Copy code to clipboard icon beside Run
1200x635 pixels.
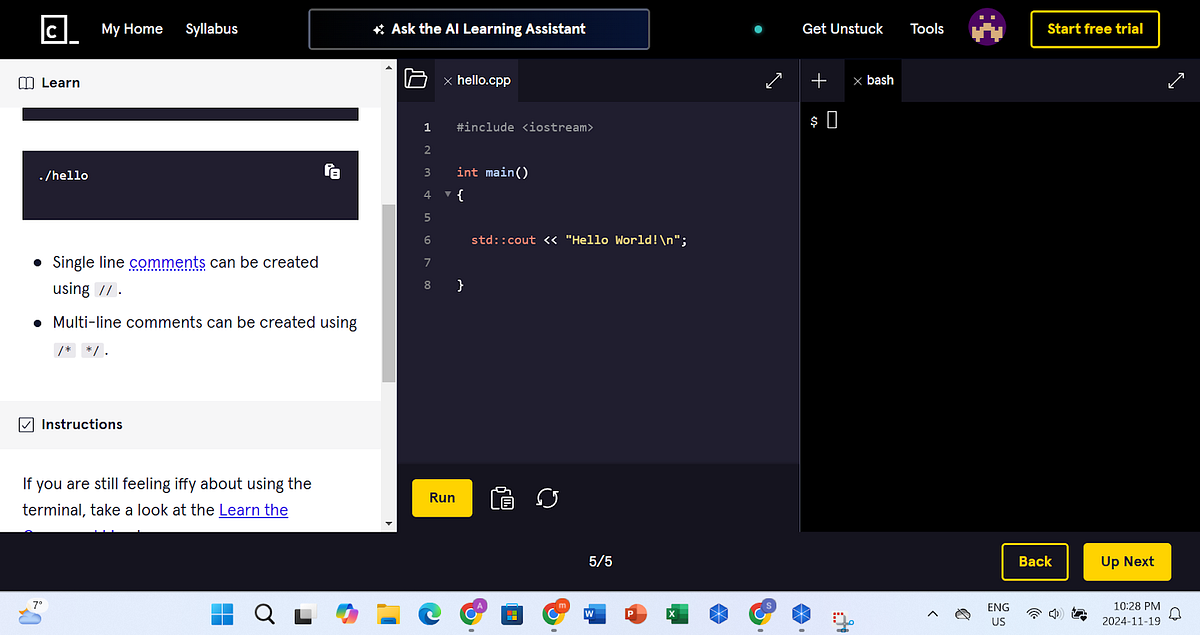pos(502,498)
